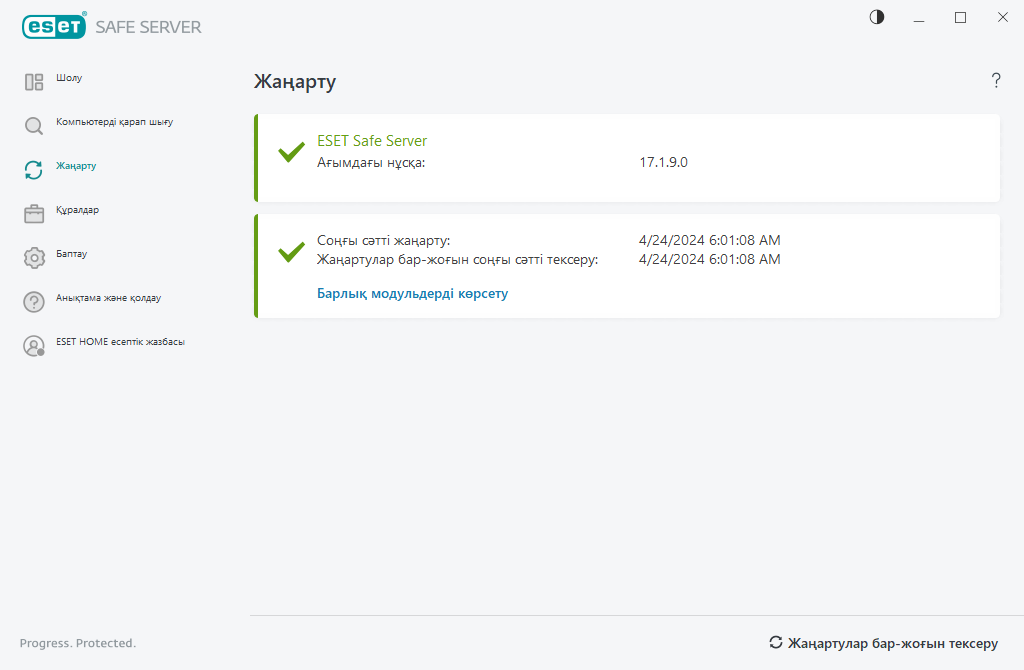The width and height of the screenshot is (1024, 670).
Task: Click the ESET Safe Server product title
Action: tap(372, 141)
